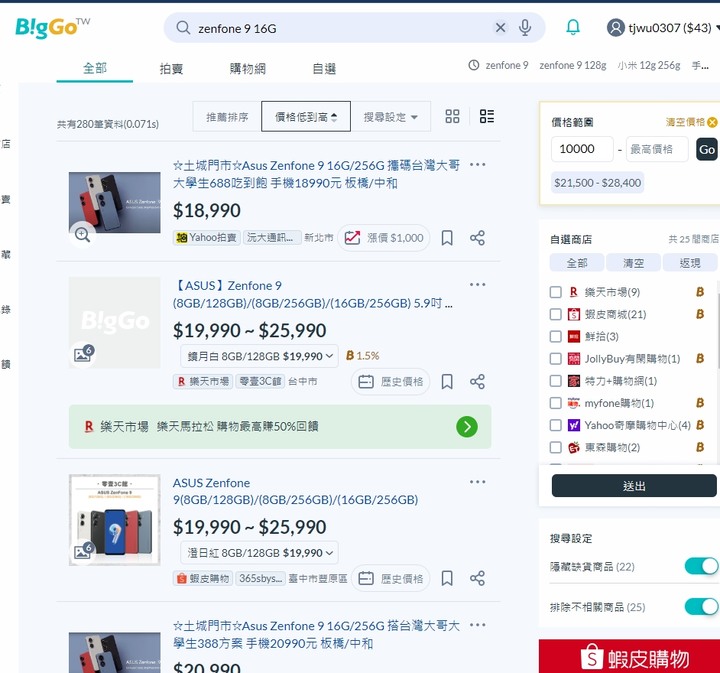Open the 樂天馬拉松 promo green arrow
The height and width of the screenshot is (673, 720).
click(x=467, y=427)
